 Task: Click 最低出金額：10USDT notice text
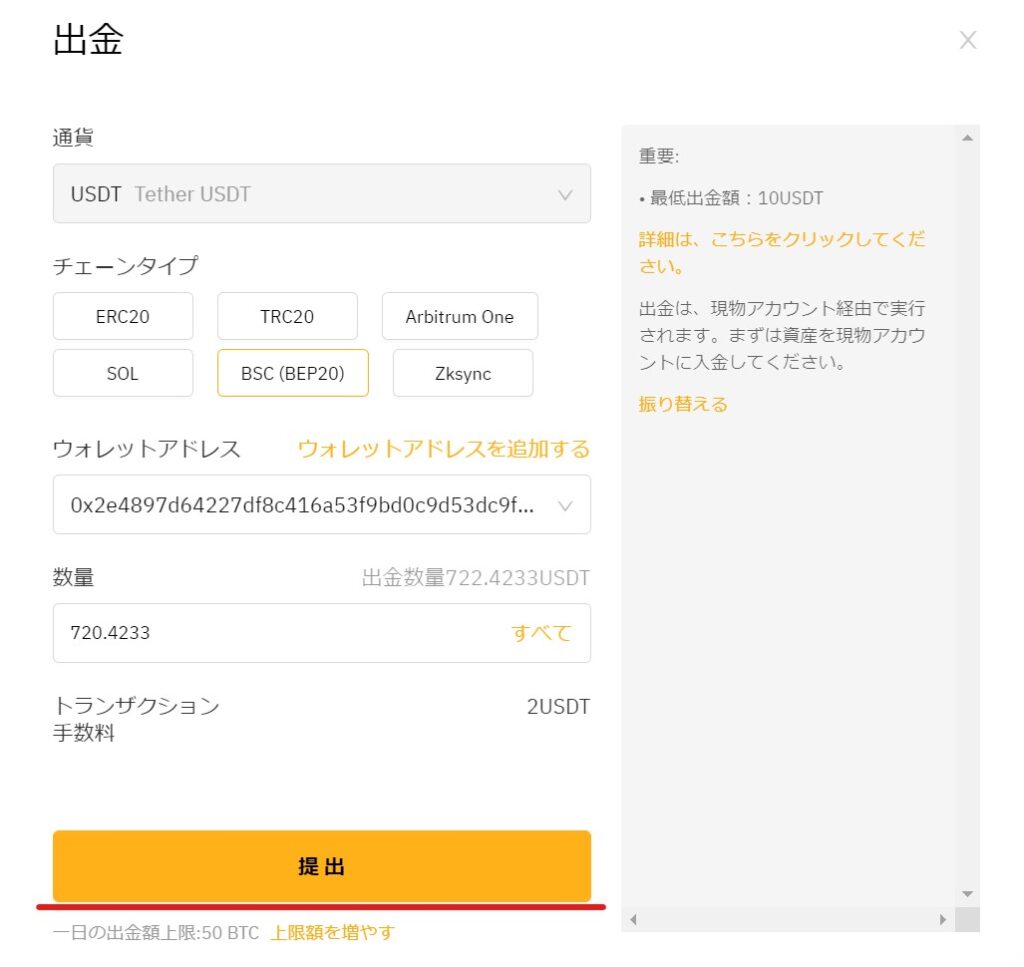[736, 198]
